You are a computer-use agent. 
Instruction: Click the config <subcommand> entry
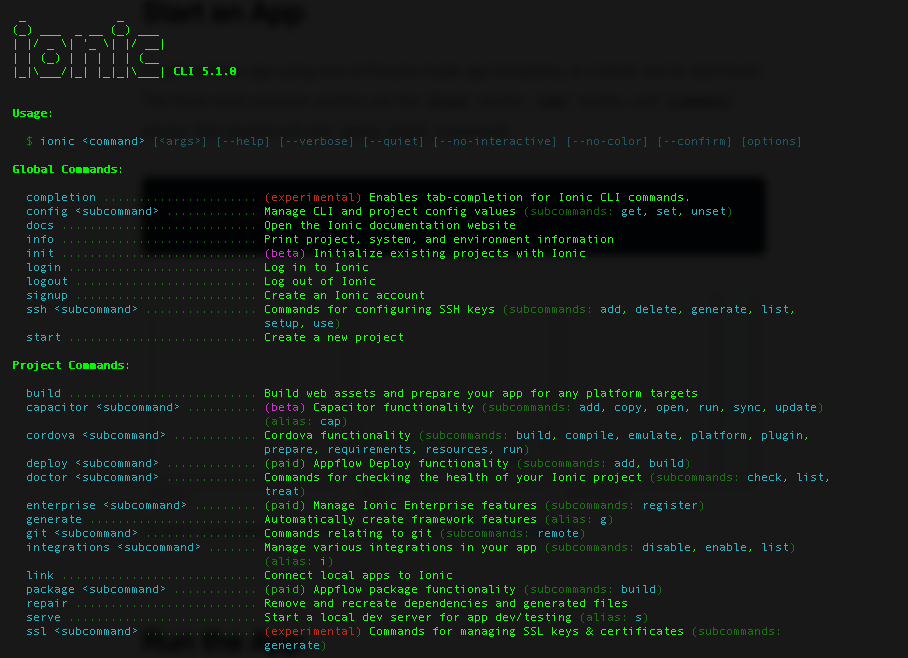tap(92, 211)
